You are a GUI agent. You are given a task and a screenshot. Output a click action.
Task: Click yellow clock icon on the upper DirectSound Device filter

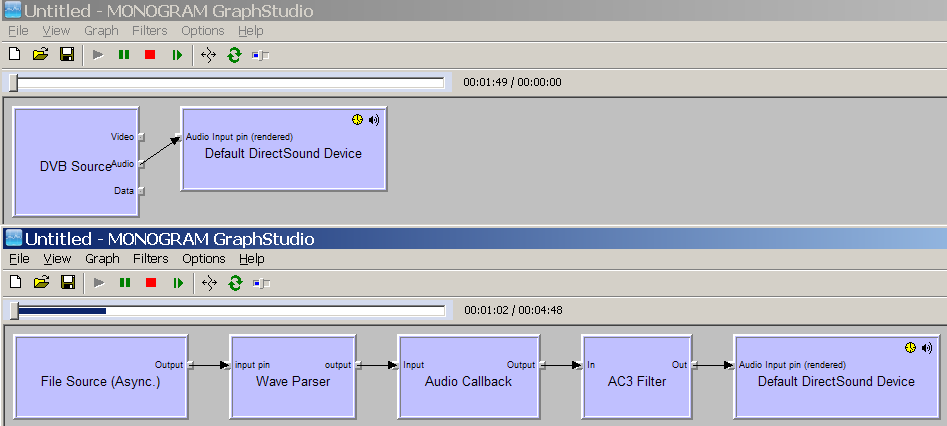357,120
